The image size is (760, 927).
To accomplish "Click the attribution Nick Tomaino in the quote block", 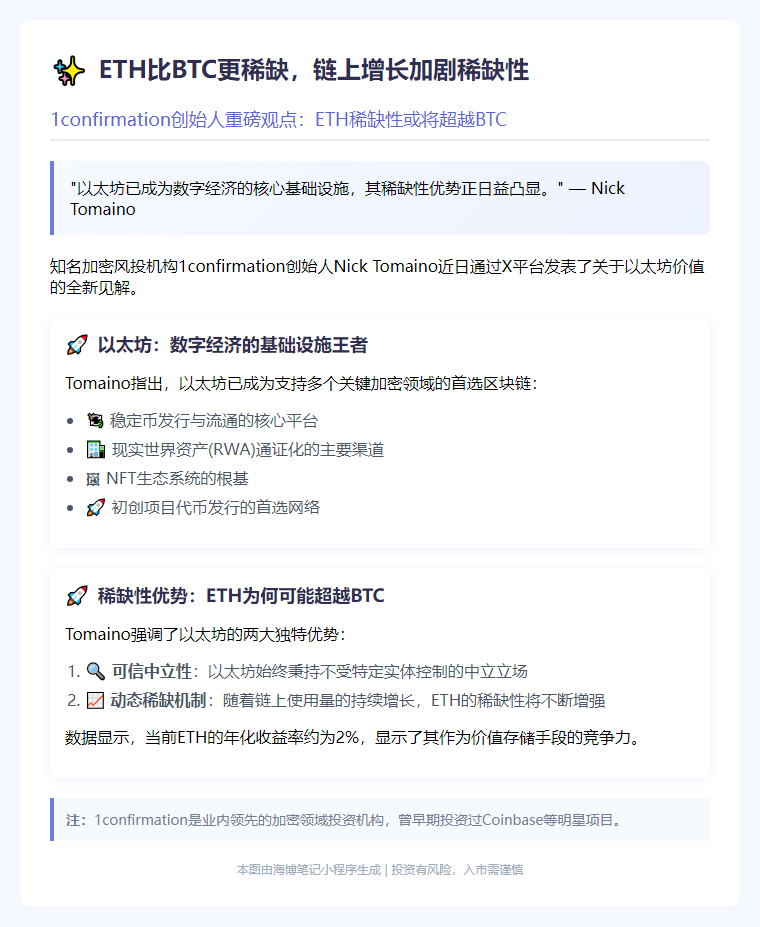I will click(347, 199).
